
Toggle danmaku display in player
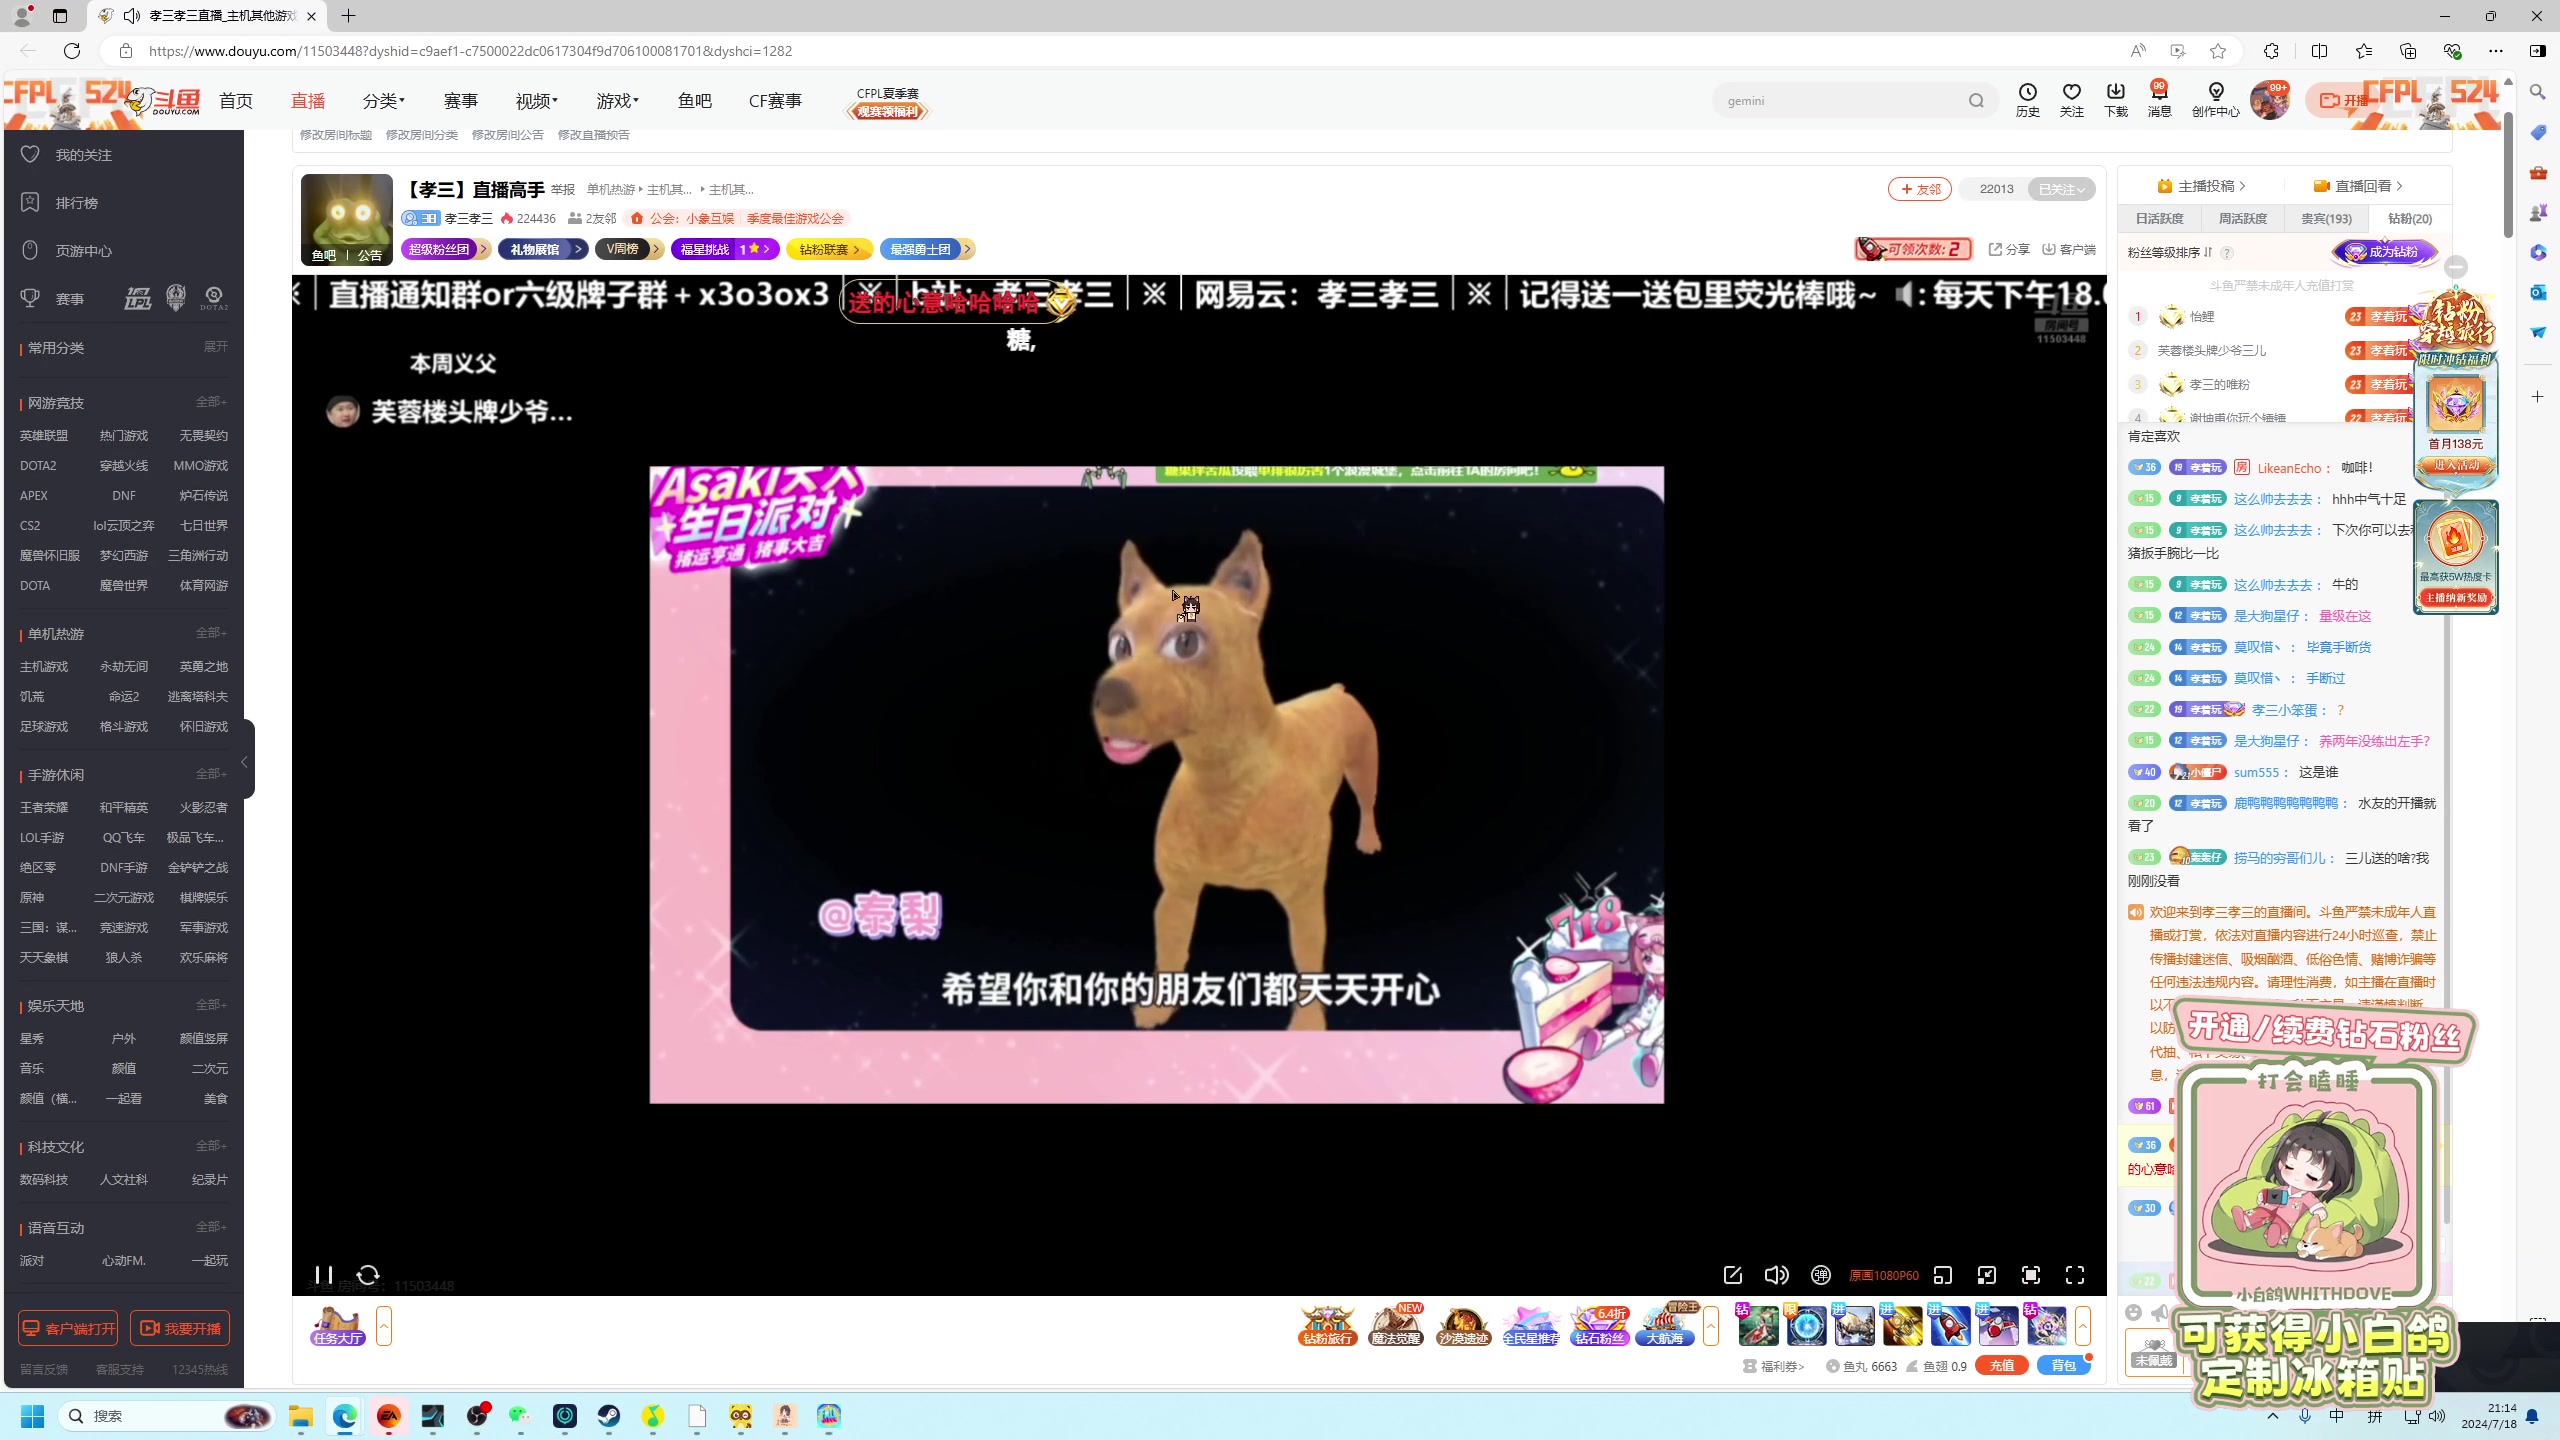pos(1821,1275)
